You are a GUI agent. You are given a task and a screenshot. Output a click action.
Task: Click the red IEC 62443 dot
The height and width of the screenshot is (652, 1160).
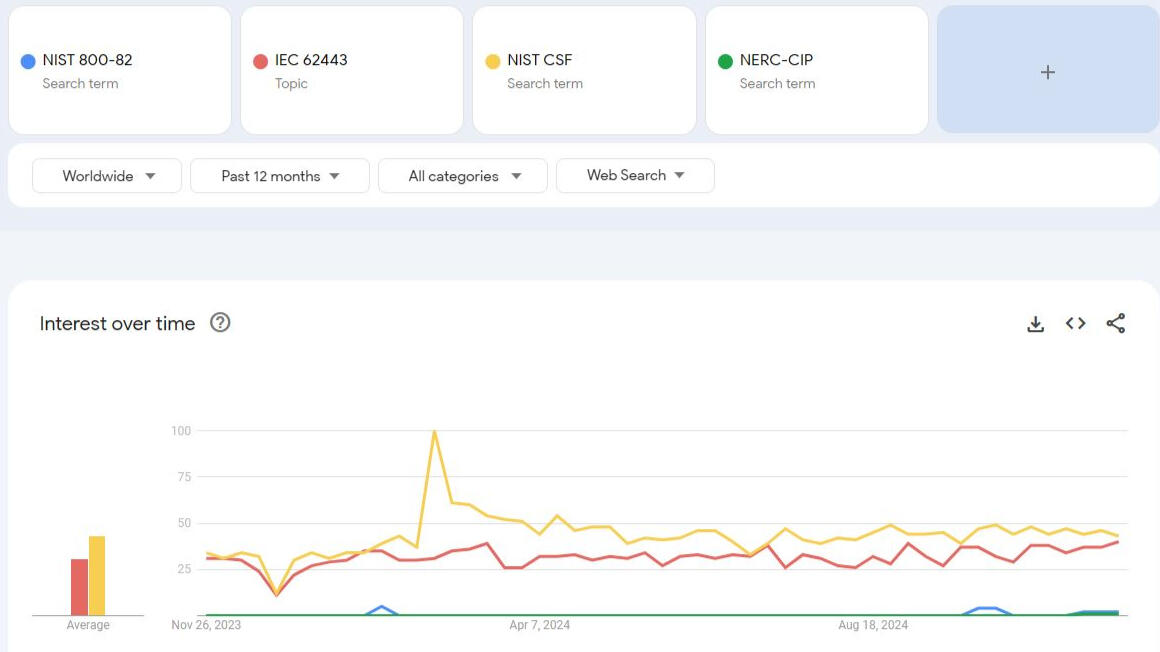tap(260, 61)
